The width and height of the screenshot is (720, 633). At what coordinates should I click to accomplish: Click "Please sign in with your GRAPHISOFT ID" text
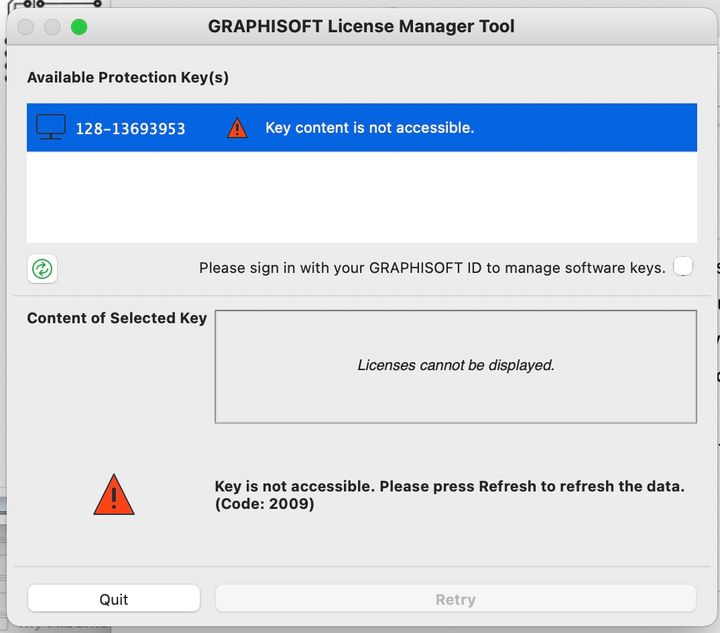[x=432, y=268]
